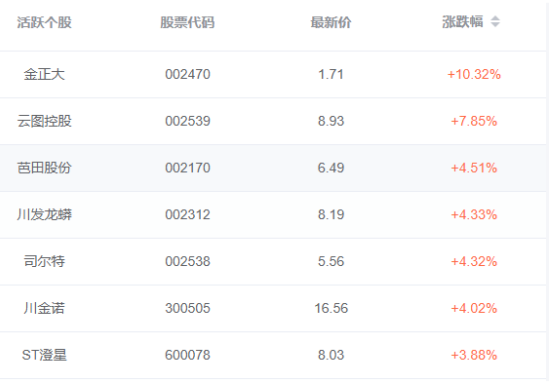This screenshot has height=388, width=550.
Task: Open stock 川金诺
Action: [x=44, y=308]
